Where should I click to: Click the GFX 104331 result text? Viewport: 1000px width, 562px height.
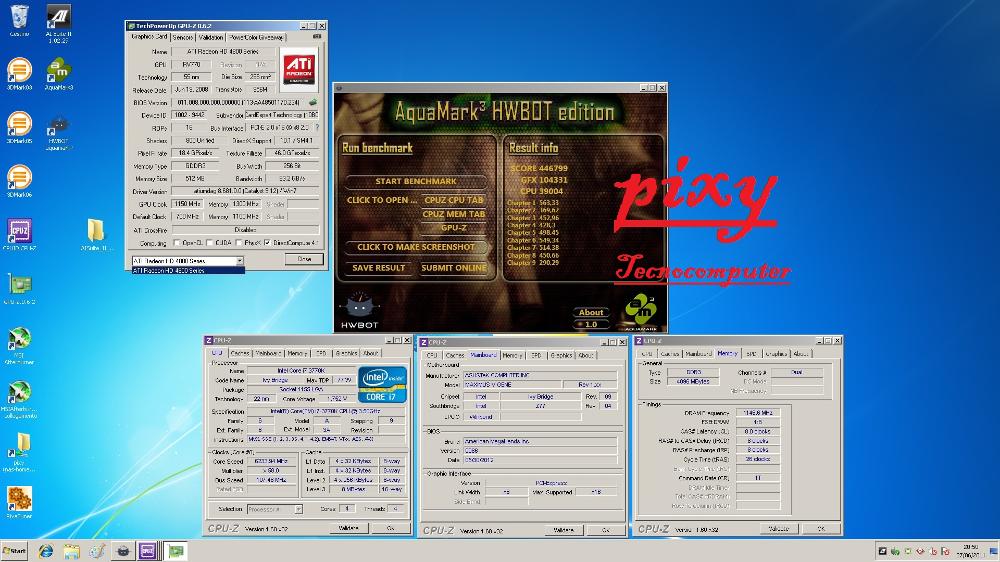(544, 180)
